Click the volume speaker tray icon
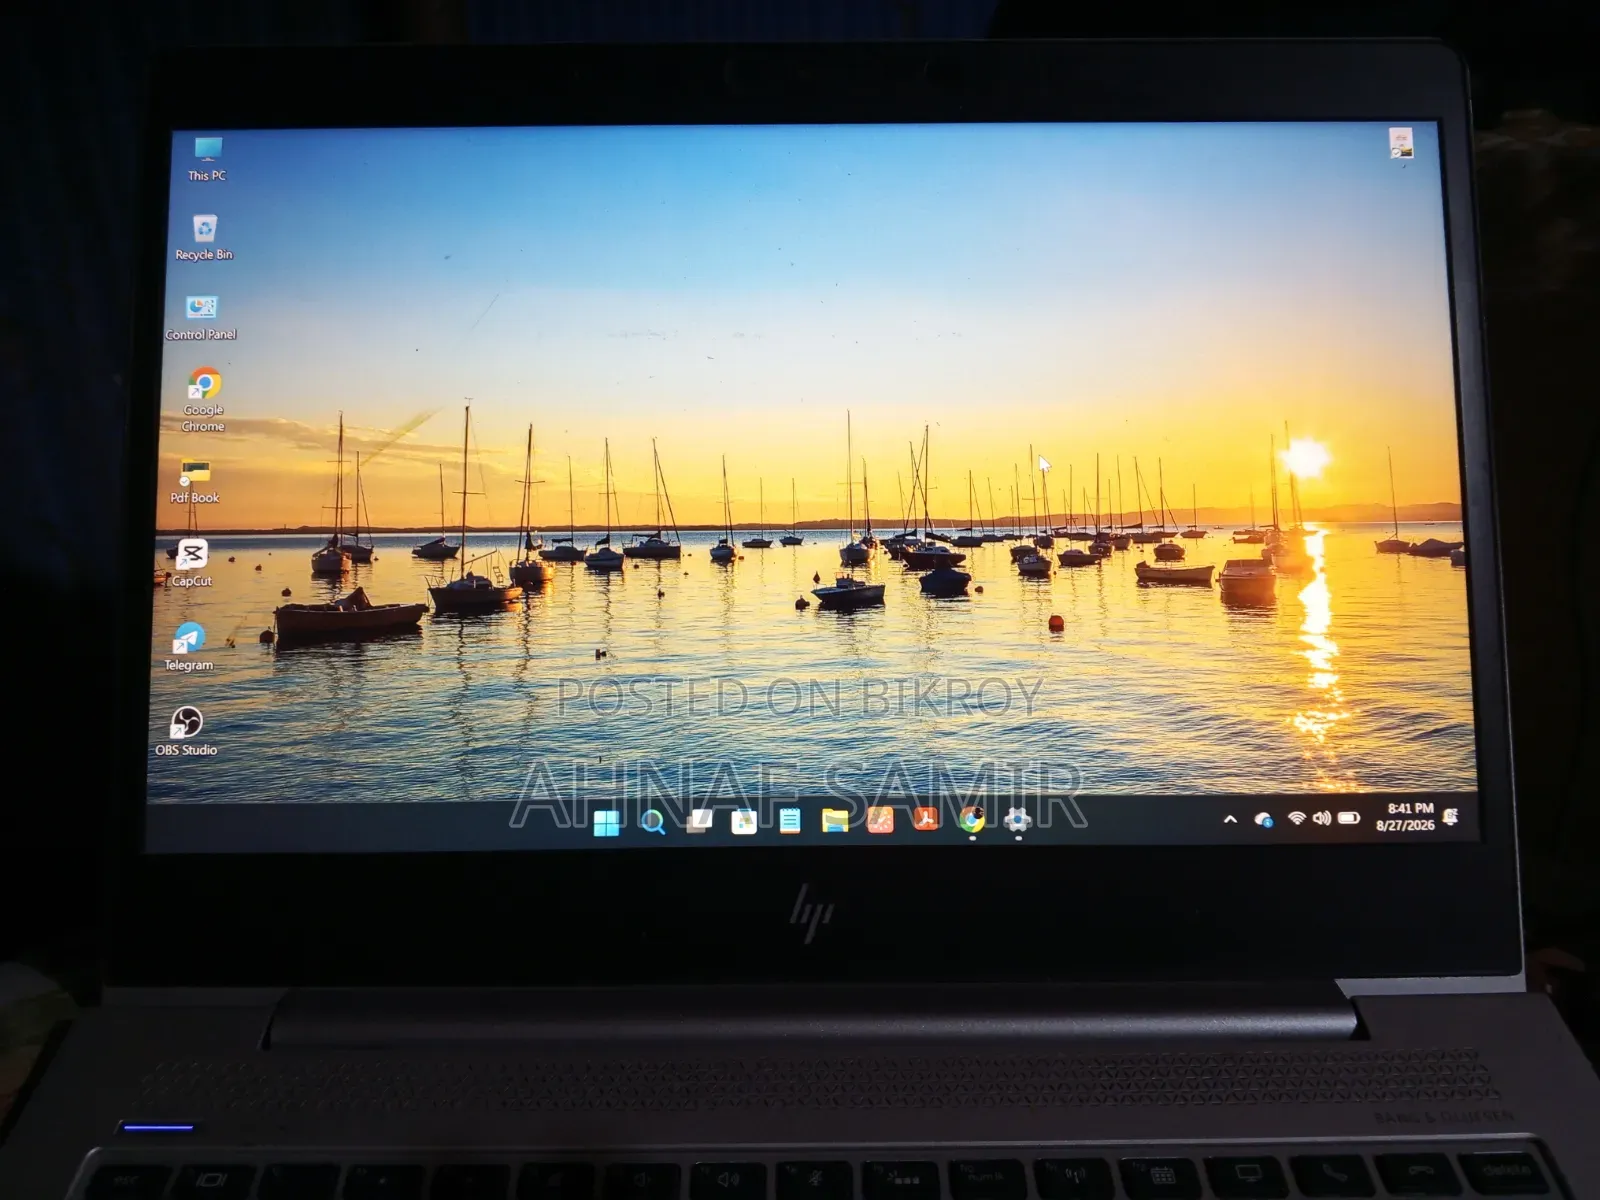 coord(1321,818)
